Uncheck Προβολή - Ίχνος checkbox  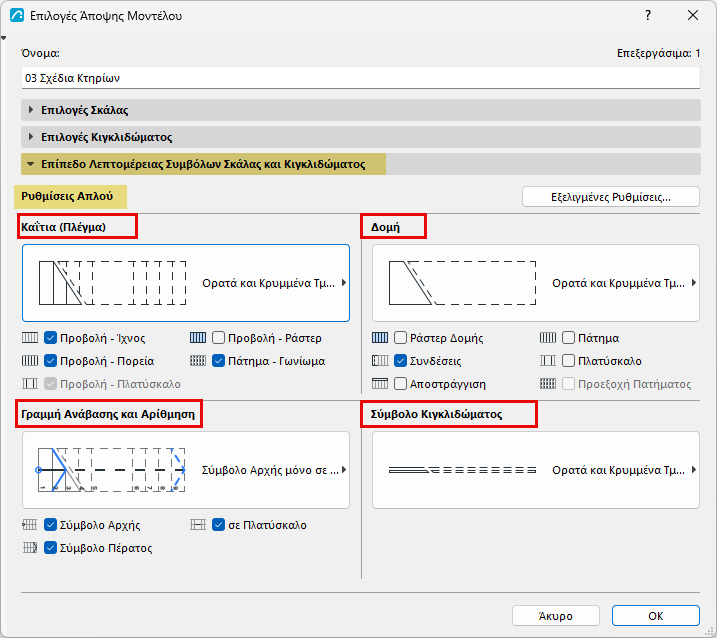[50, 338]
